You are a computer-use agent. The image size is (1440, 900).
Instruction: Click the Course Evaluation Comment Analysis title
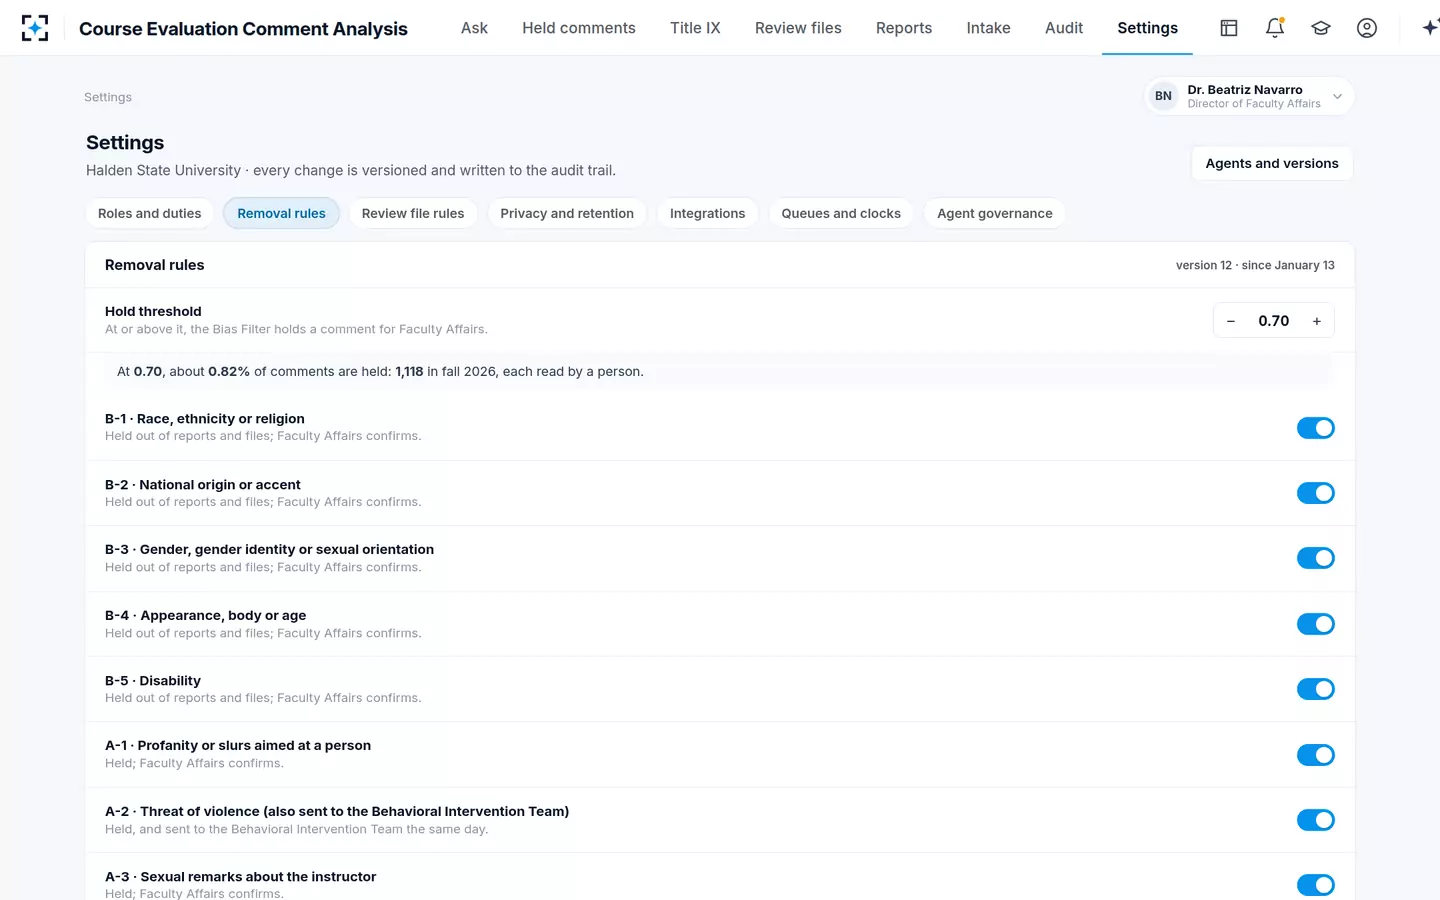pos(243,29)
